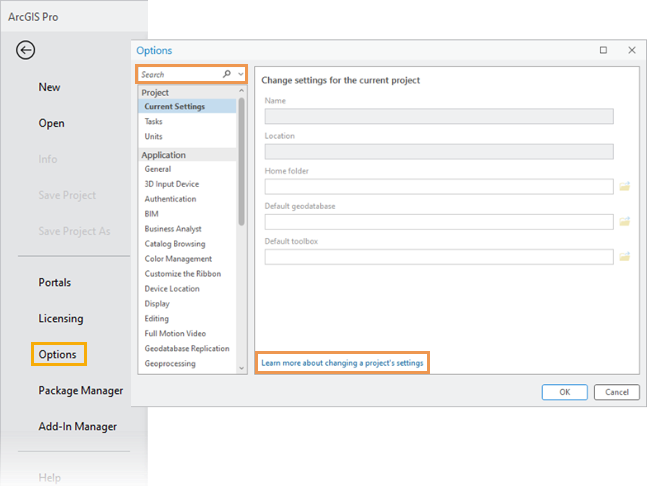Click the category list scroll-down arrow

click(x=241, y=368)
